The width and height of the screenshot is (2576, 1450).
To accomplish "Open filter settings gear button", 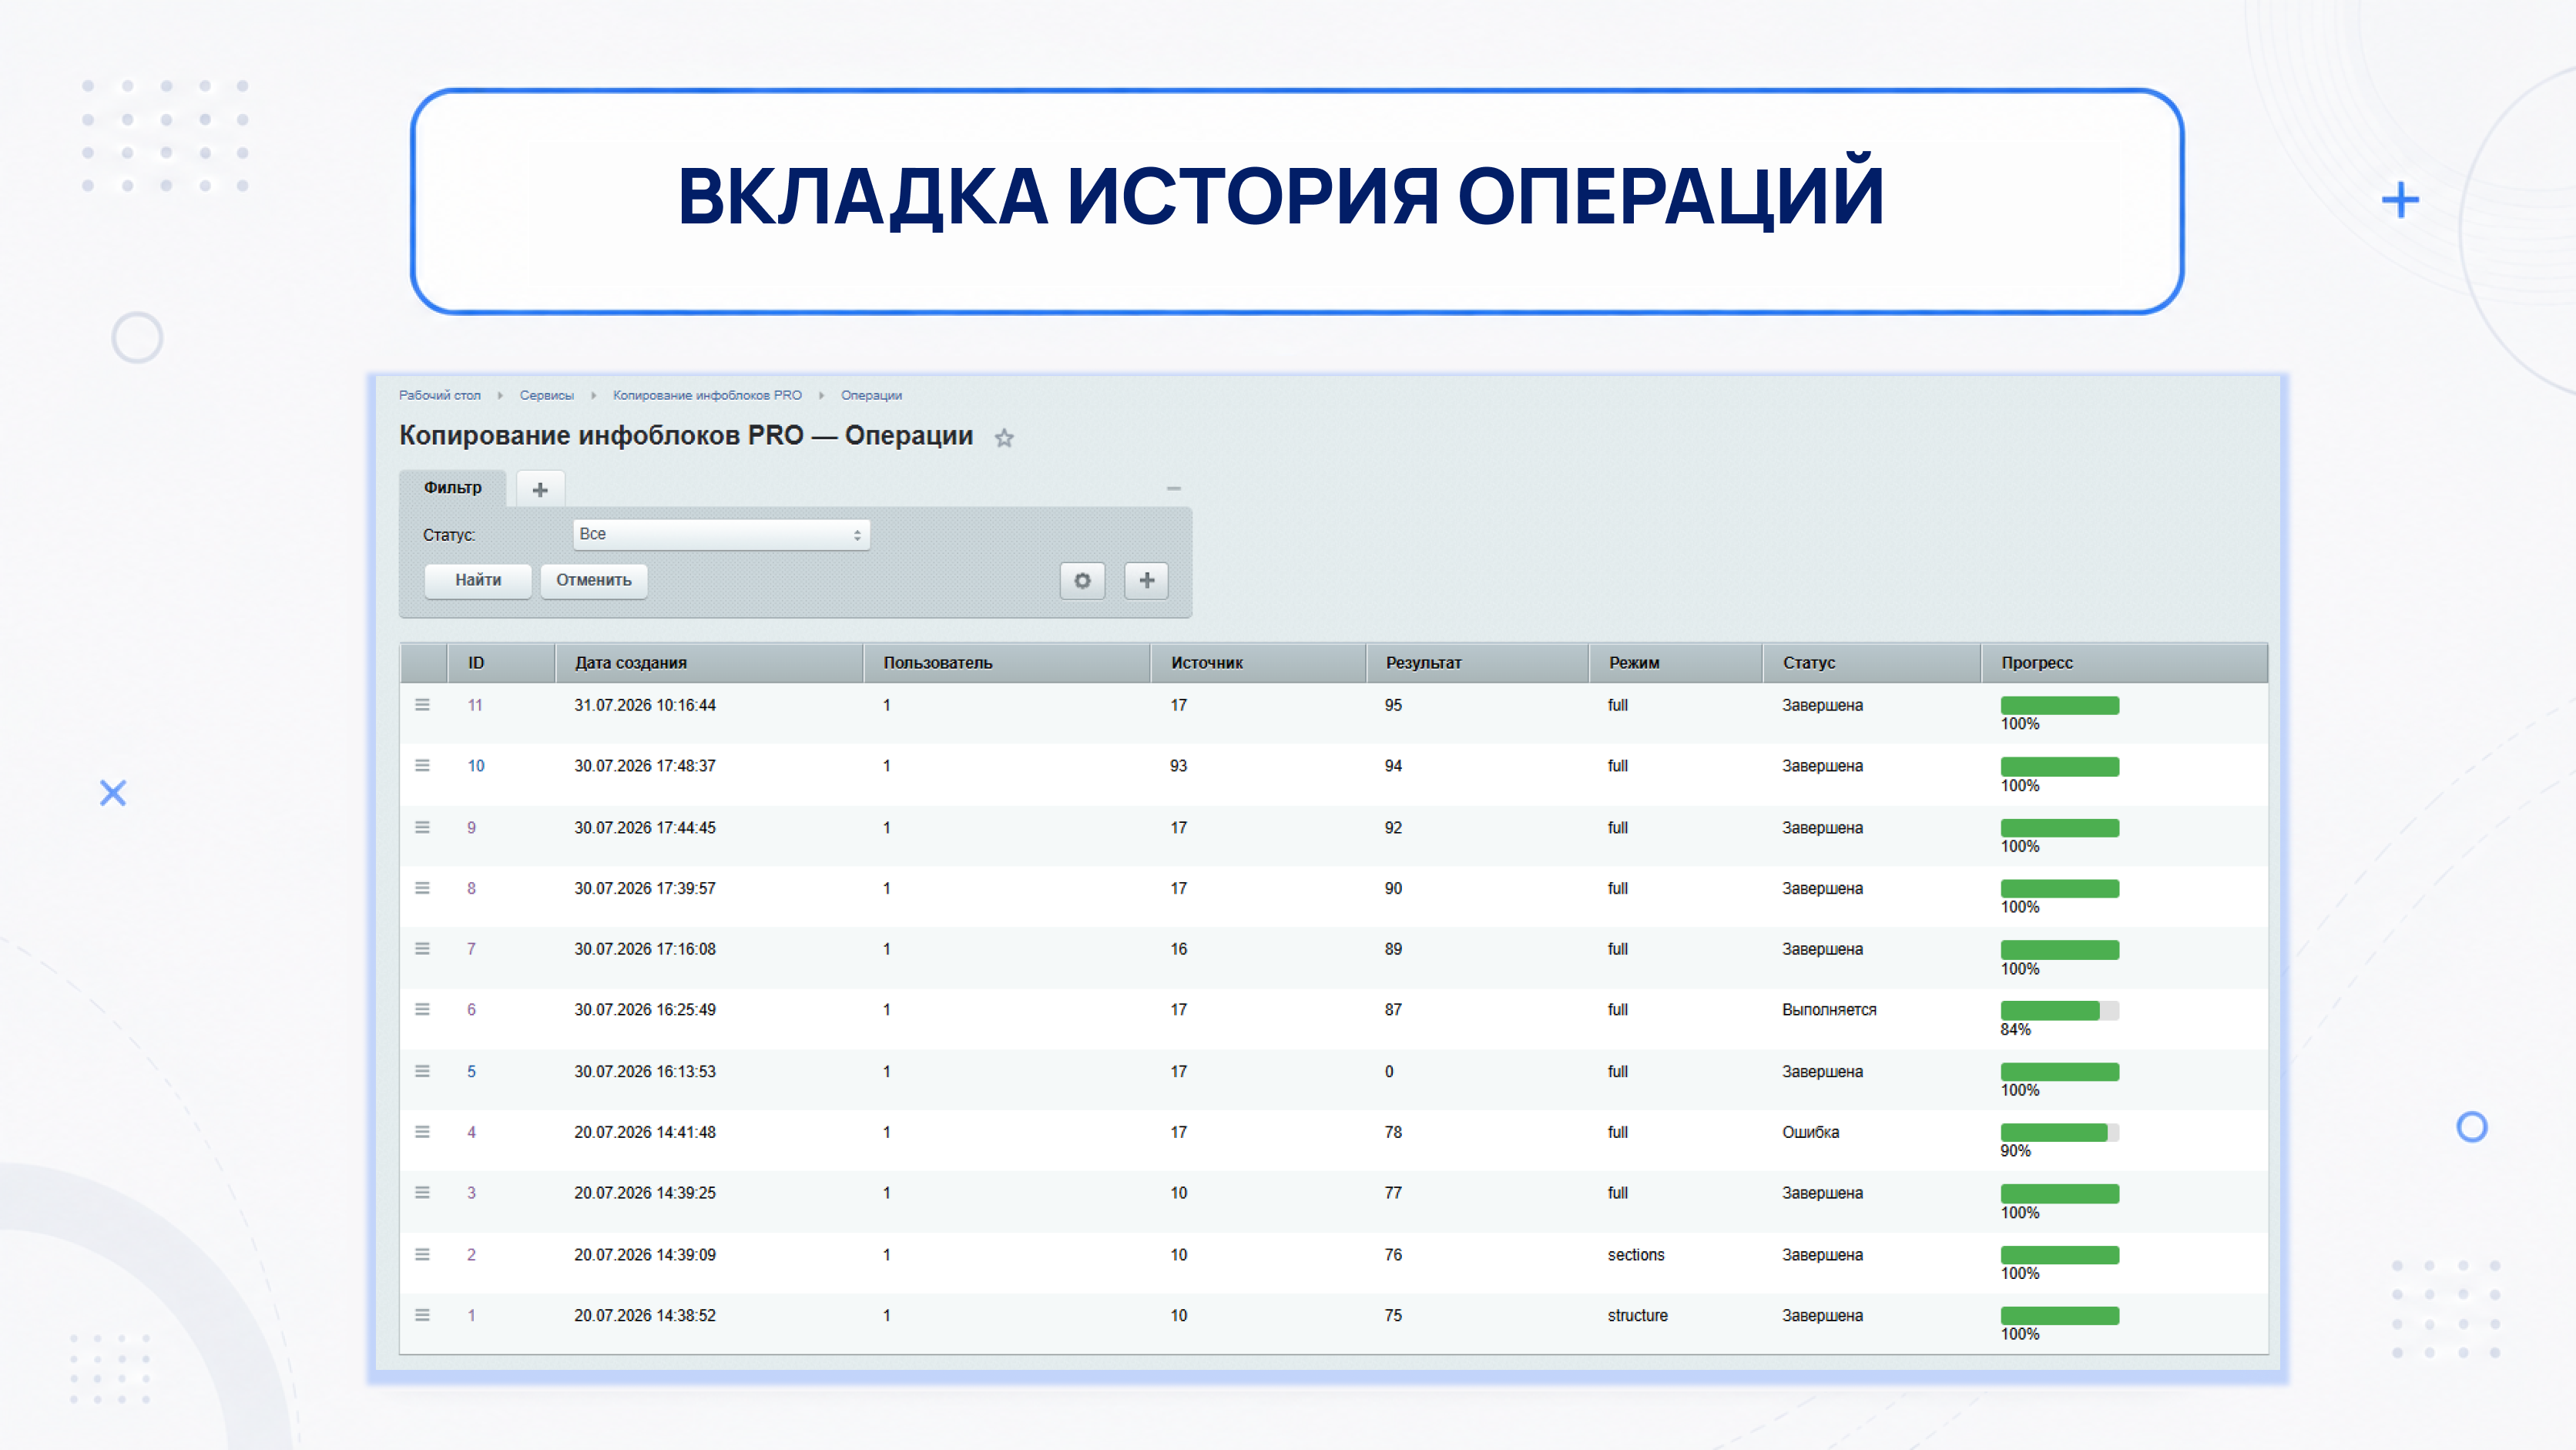I will pos(1082,580).
